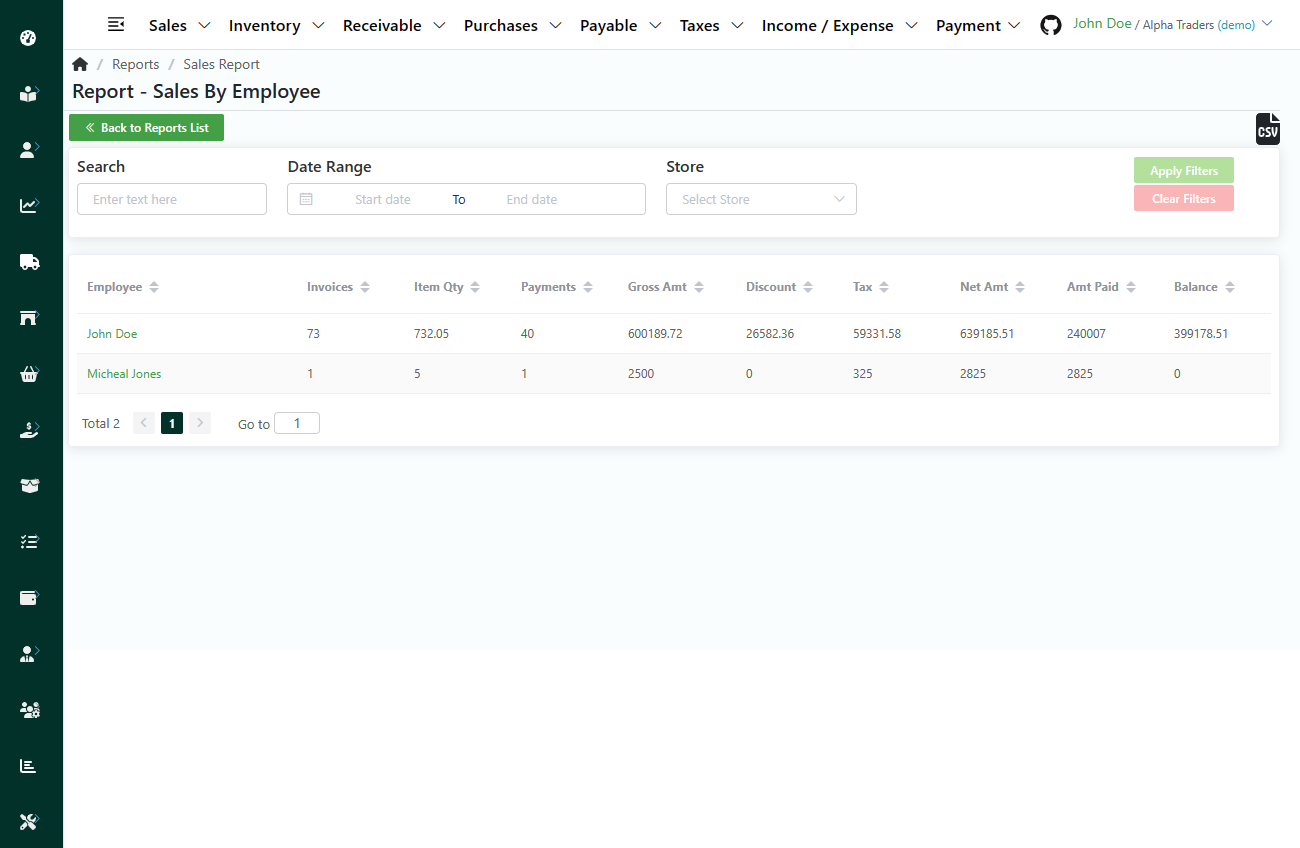The width and height of the screenshot is (1300, 848).
Task: Click John Doe's balance 399178.51
Action: click(x=1201, y=334)
